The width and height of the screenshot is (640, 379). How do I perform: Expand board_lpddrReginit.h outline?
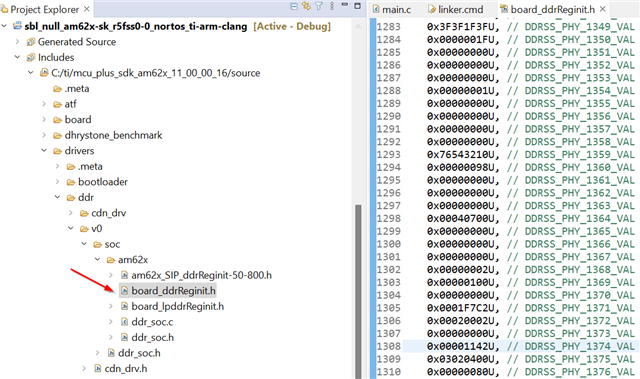pyautogui.click(x=111, y=306)
